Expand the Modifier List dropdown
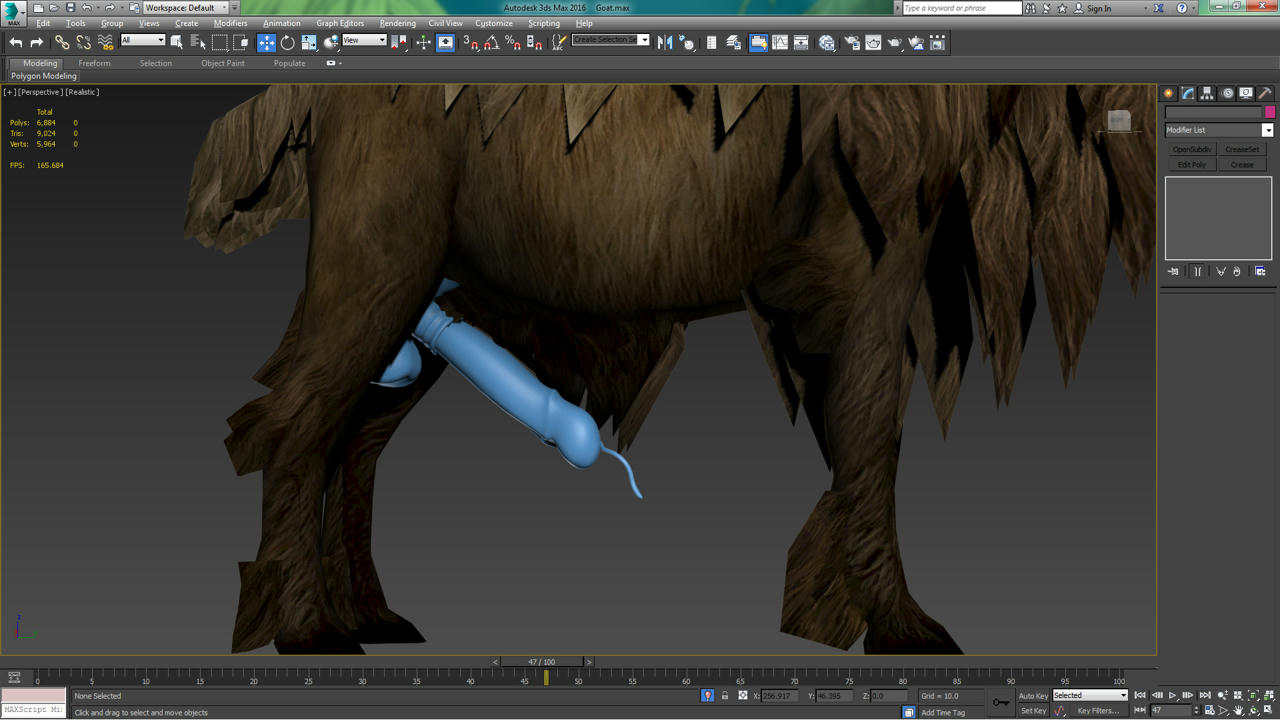This screenshot has width=1280, height=720. click(1267, 130)
